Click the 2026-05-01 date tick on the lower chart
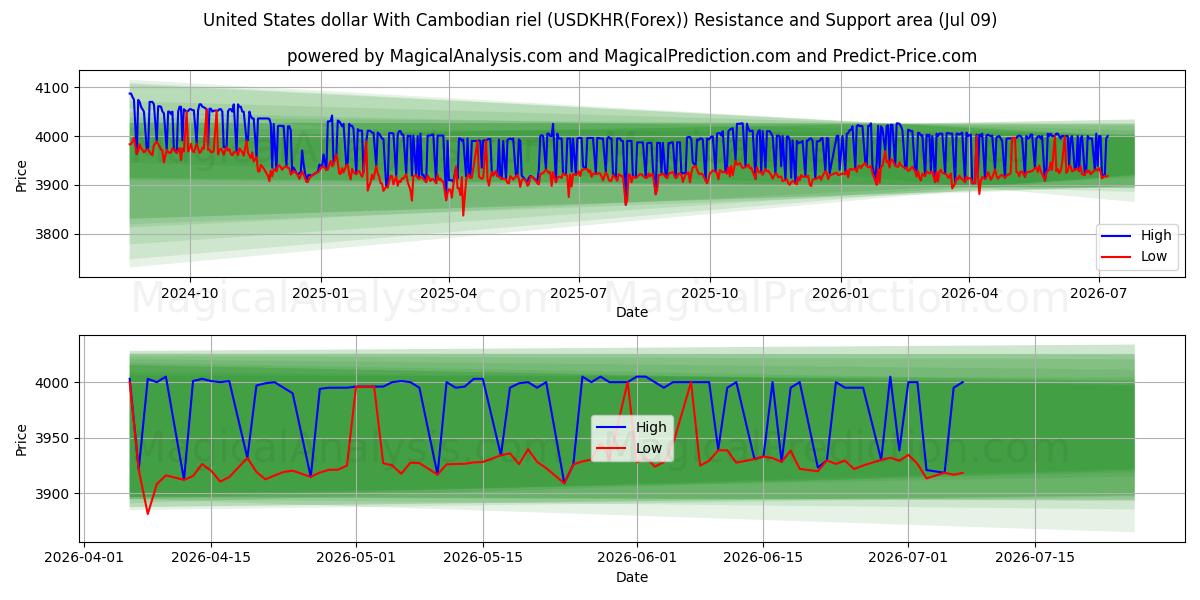 click(356, 558)
